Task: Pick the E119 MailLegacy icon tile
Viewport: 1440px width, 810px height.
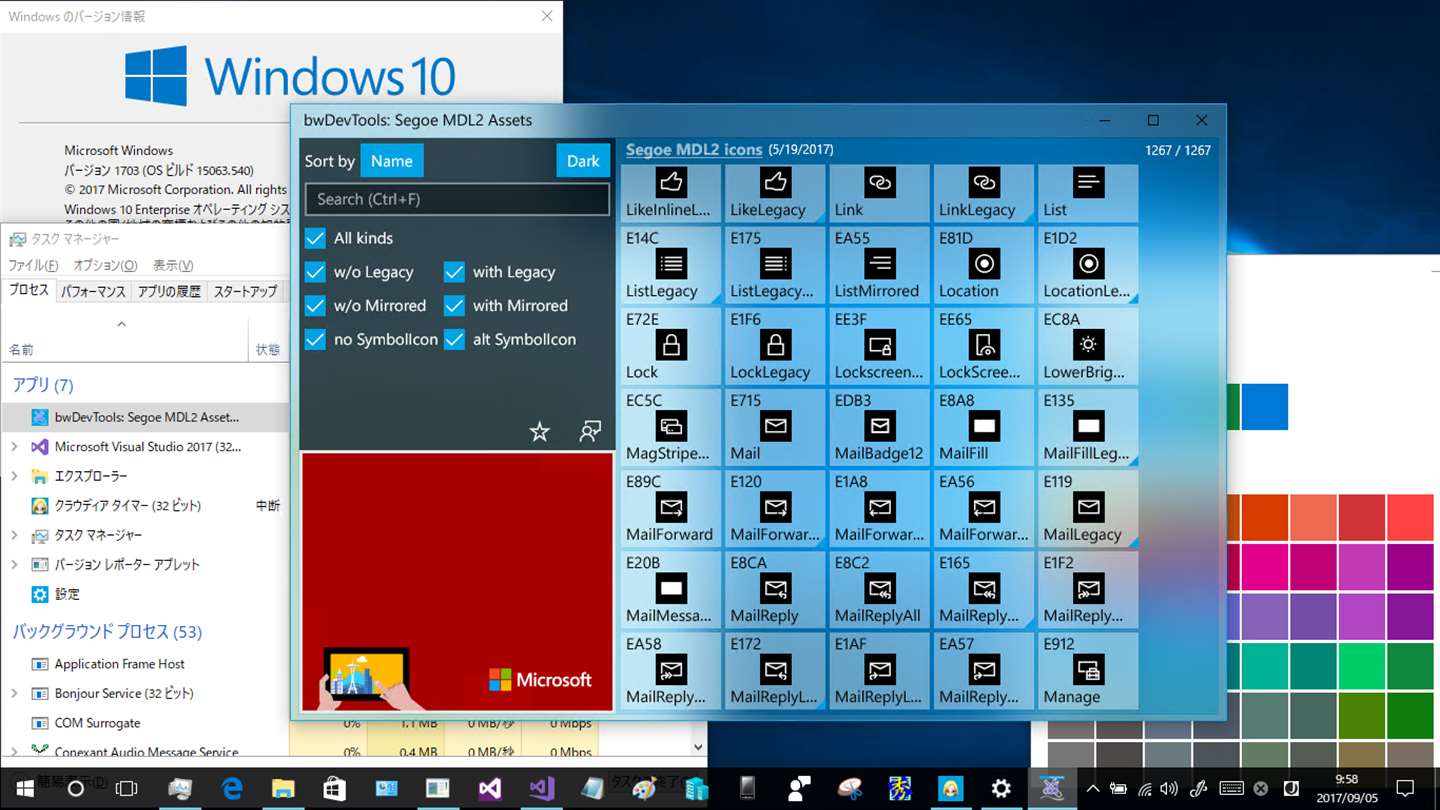Action: (x=1088, y=508)
